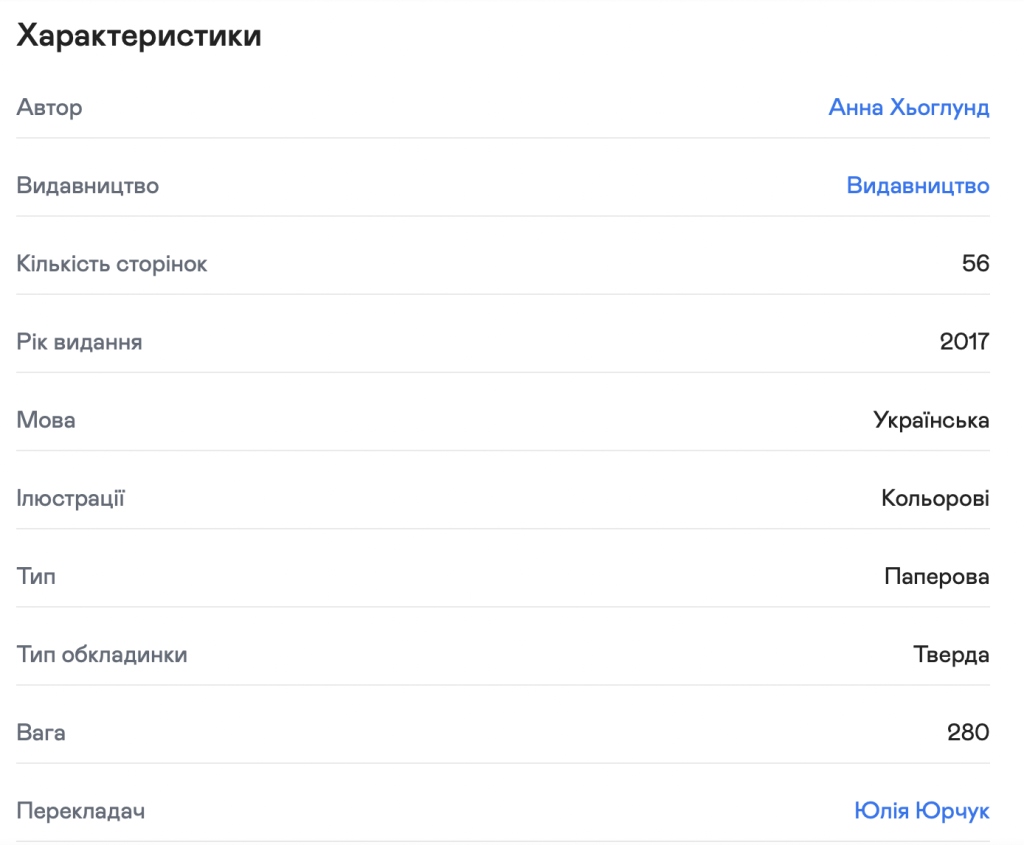Viewport: 1024px width, 845px height.
Task: Click the Характеристики section heading
Action: [139, 37]
